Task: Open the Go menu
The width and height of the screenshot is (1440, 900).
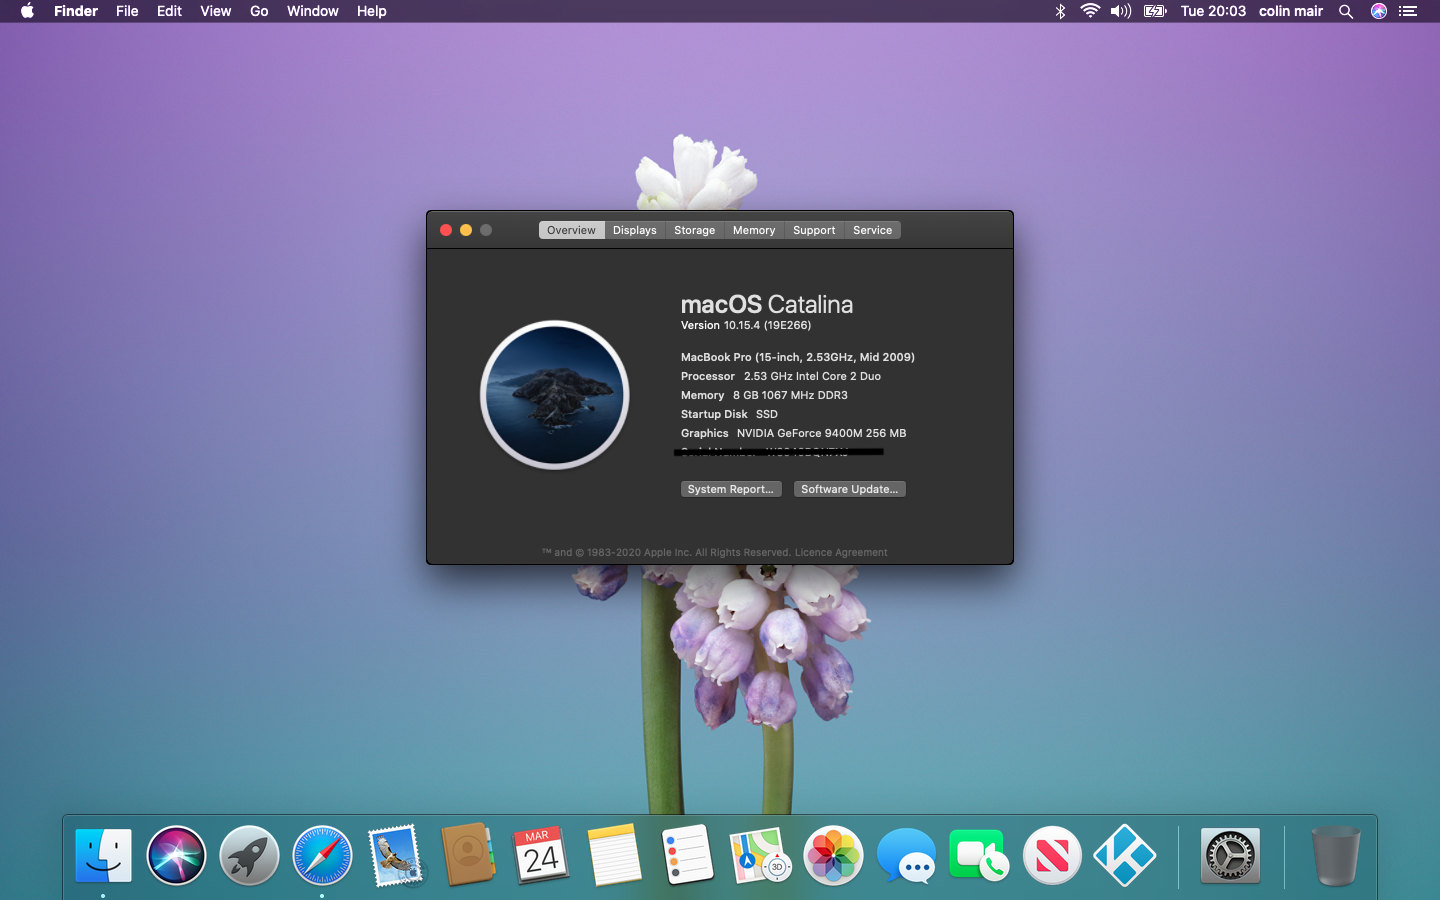Action: pos(259,11)
